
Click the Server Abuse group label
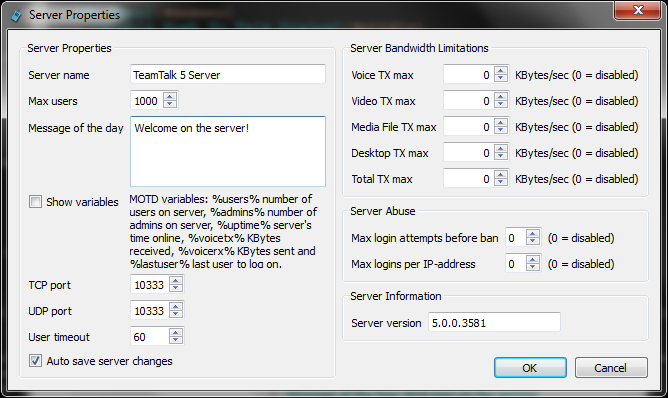(x=383, y=211)
